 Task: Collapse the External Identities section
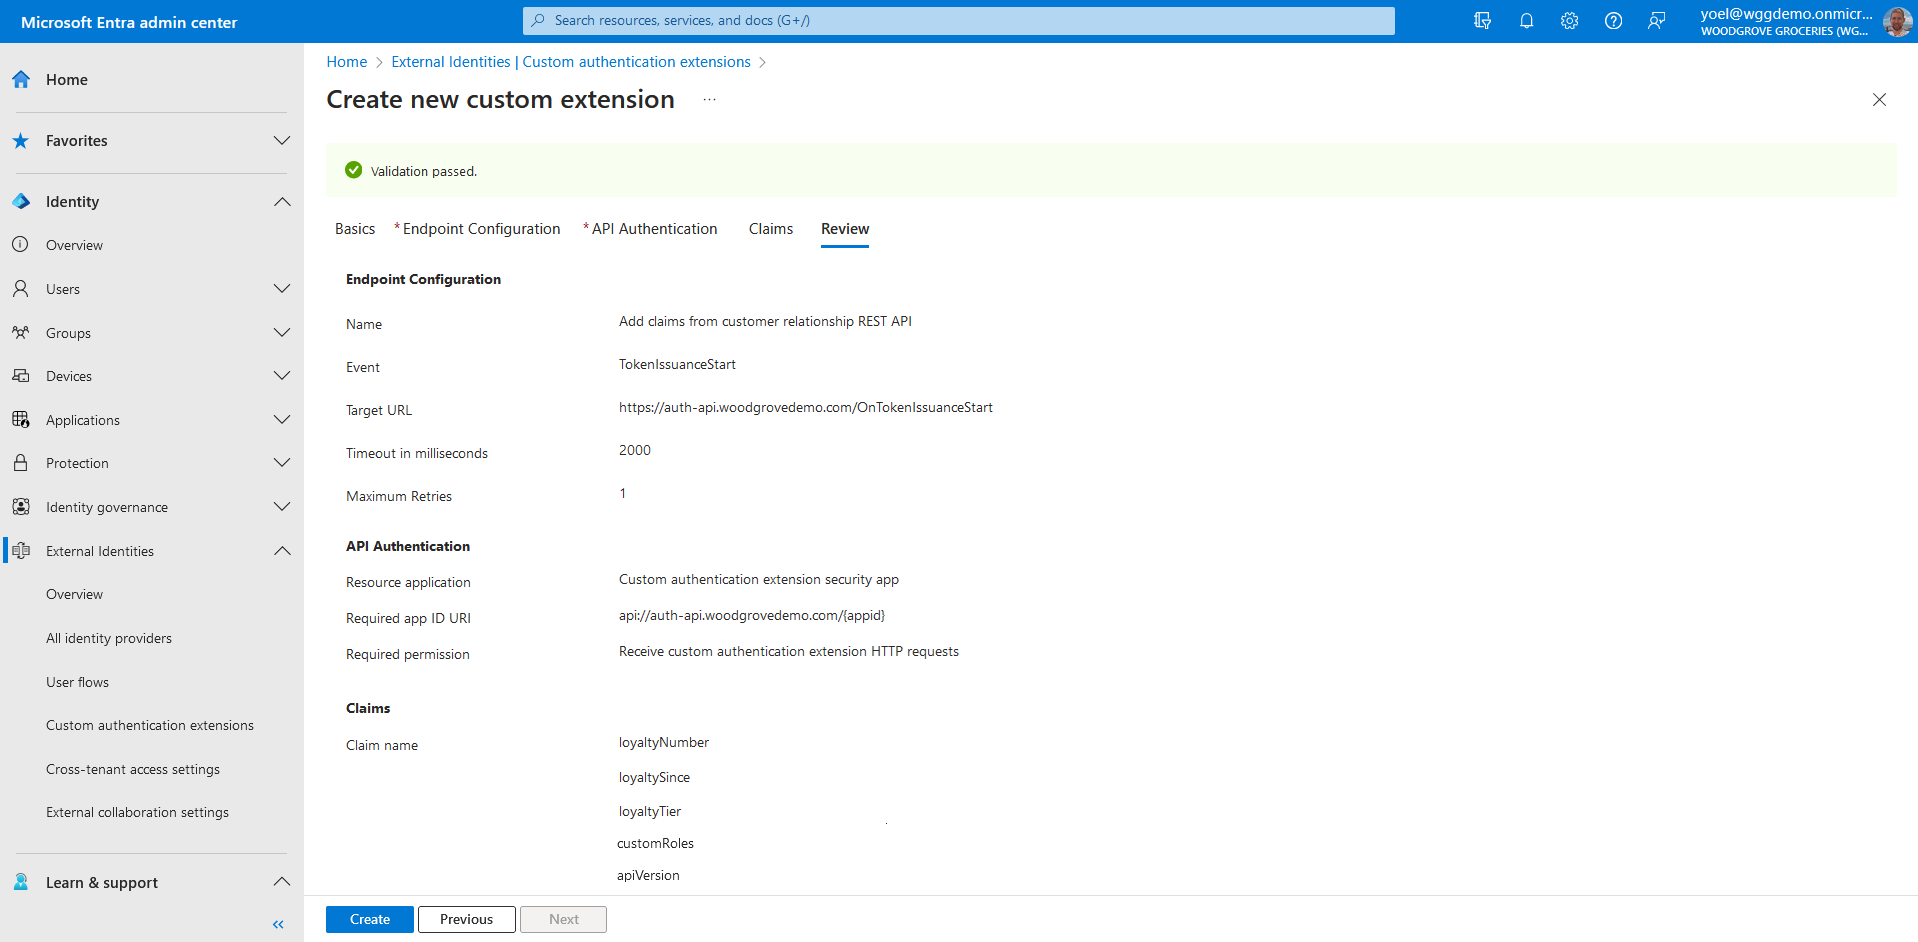[x=282, y=551]
